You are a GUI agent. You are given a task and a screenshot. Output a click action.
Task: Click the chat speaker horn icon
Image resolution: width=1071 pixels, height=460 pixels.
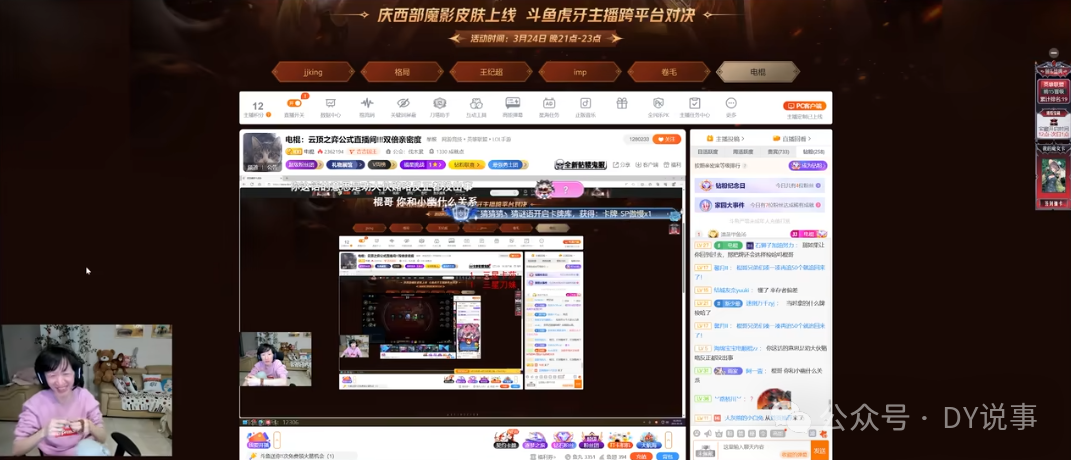click(707, 433)
